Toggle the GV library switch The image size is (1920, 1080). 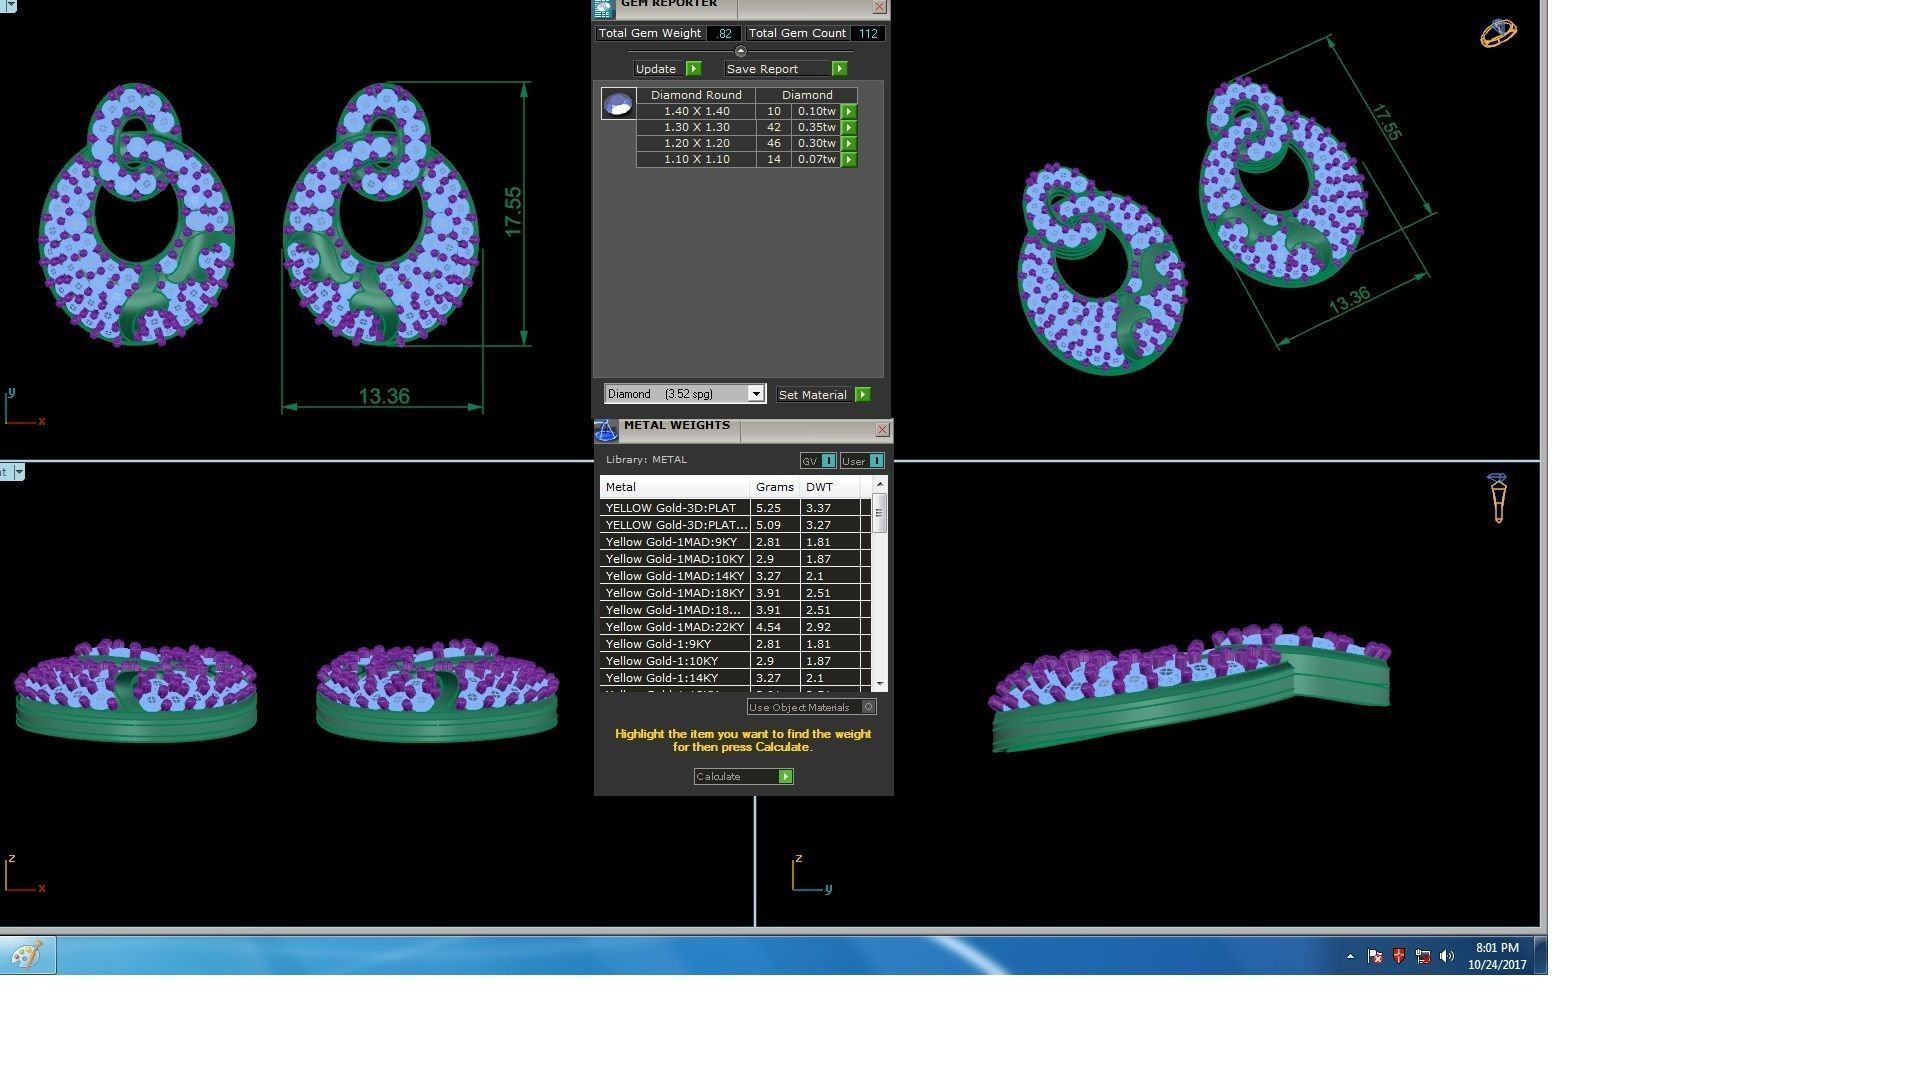[x=828, y=461]
